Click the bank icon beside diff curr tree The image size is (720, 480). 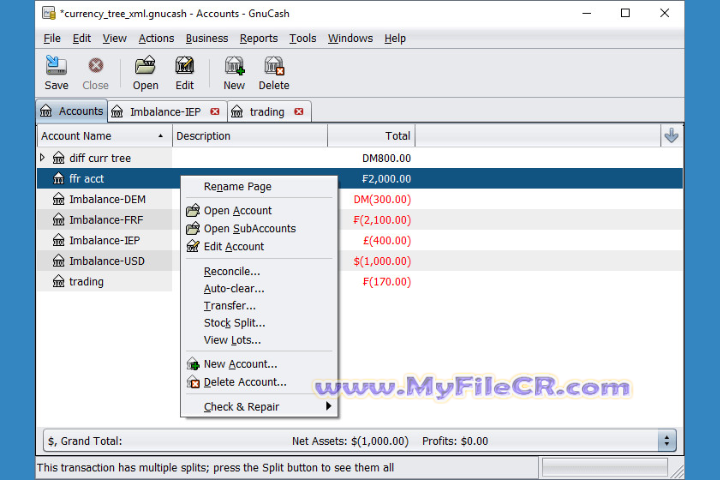click(x=58, y=158)
